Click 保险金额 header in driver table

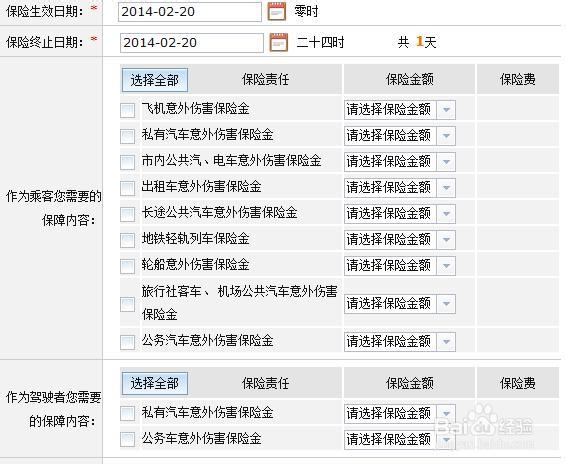pyautogui.click(x=409, y=383)
